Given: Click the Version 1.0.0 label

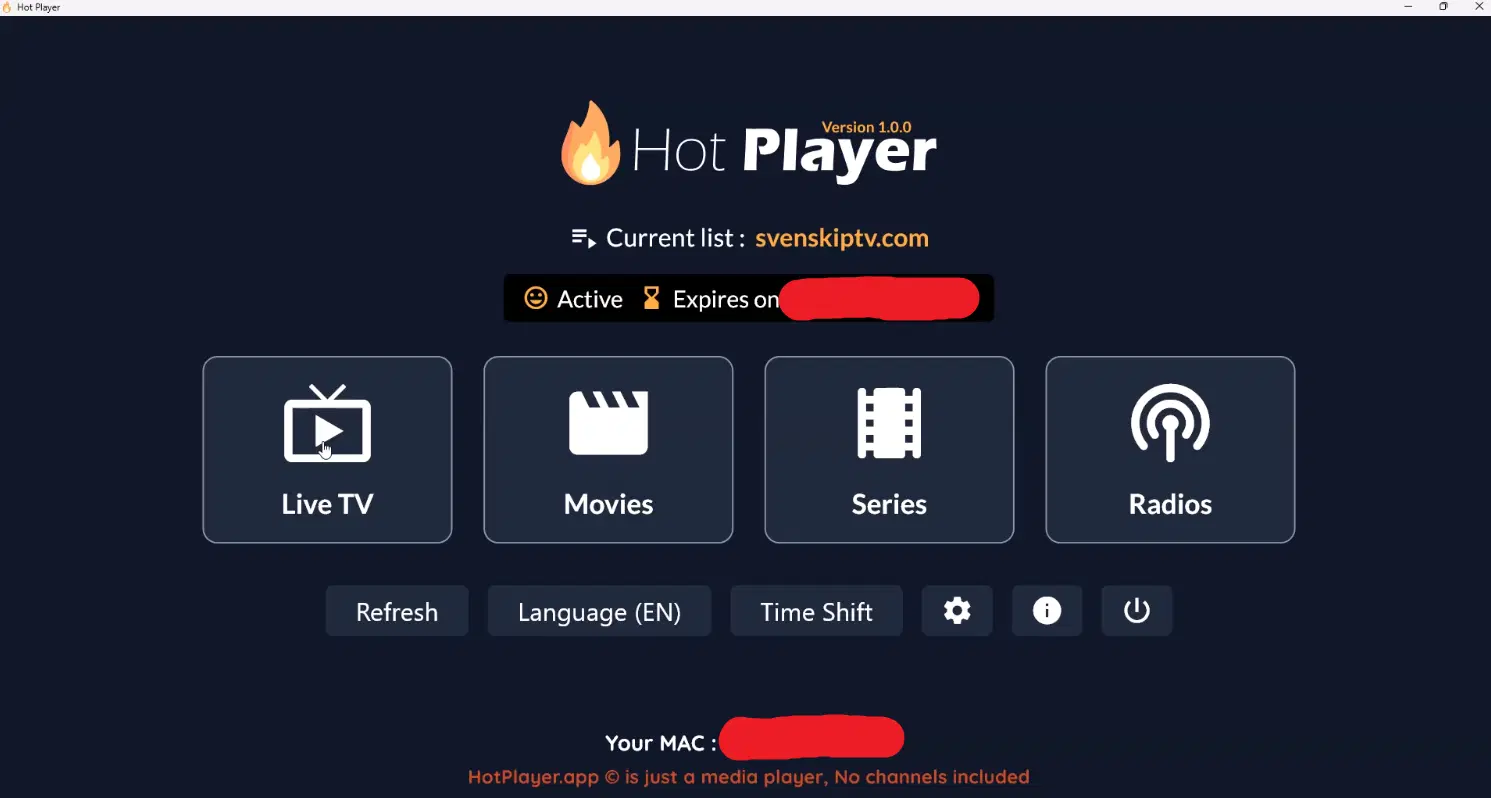Looking at the screenshot, I should coord(866,127).
